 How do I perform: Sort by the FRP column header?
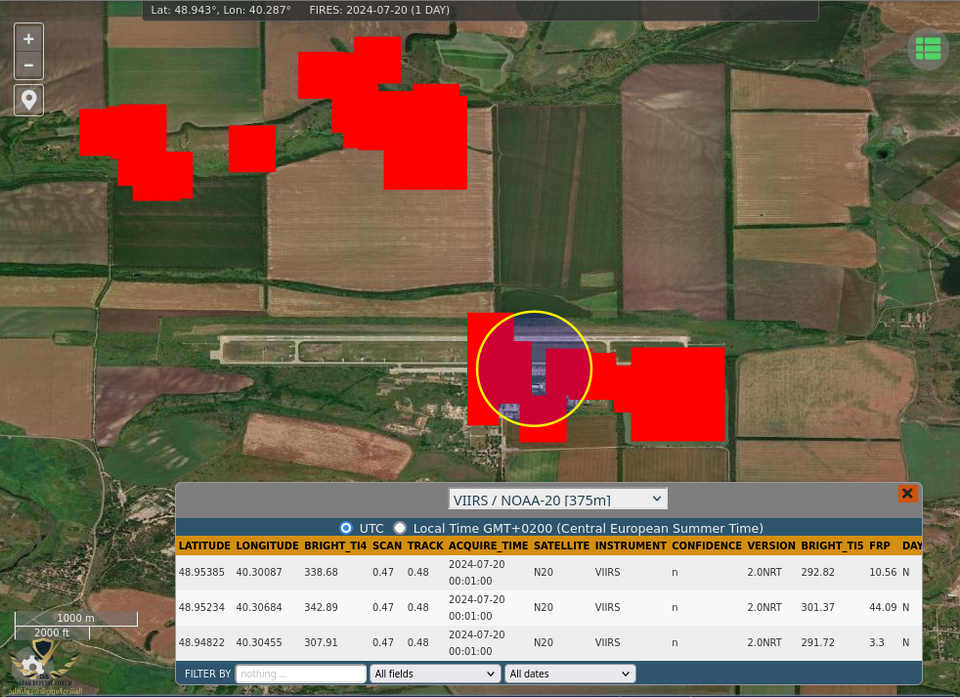[x=879, y=546]
